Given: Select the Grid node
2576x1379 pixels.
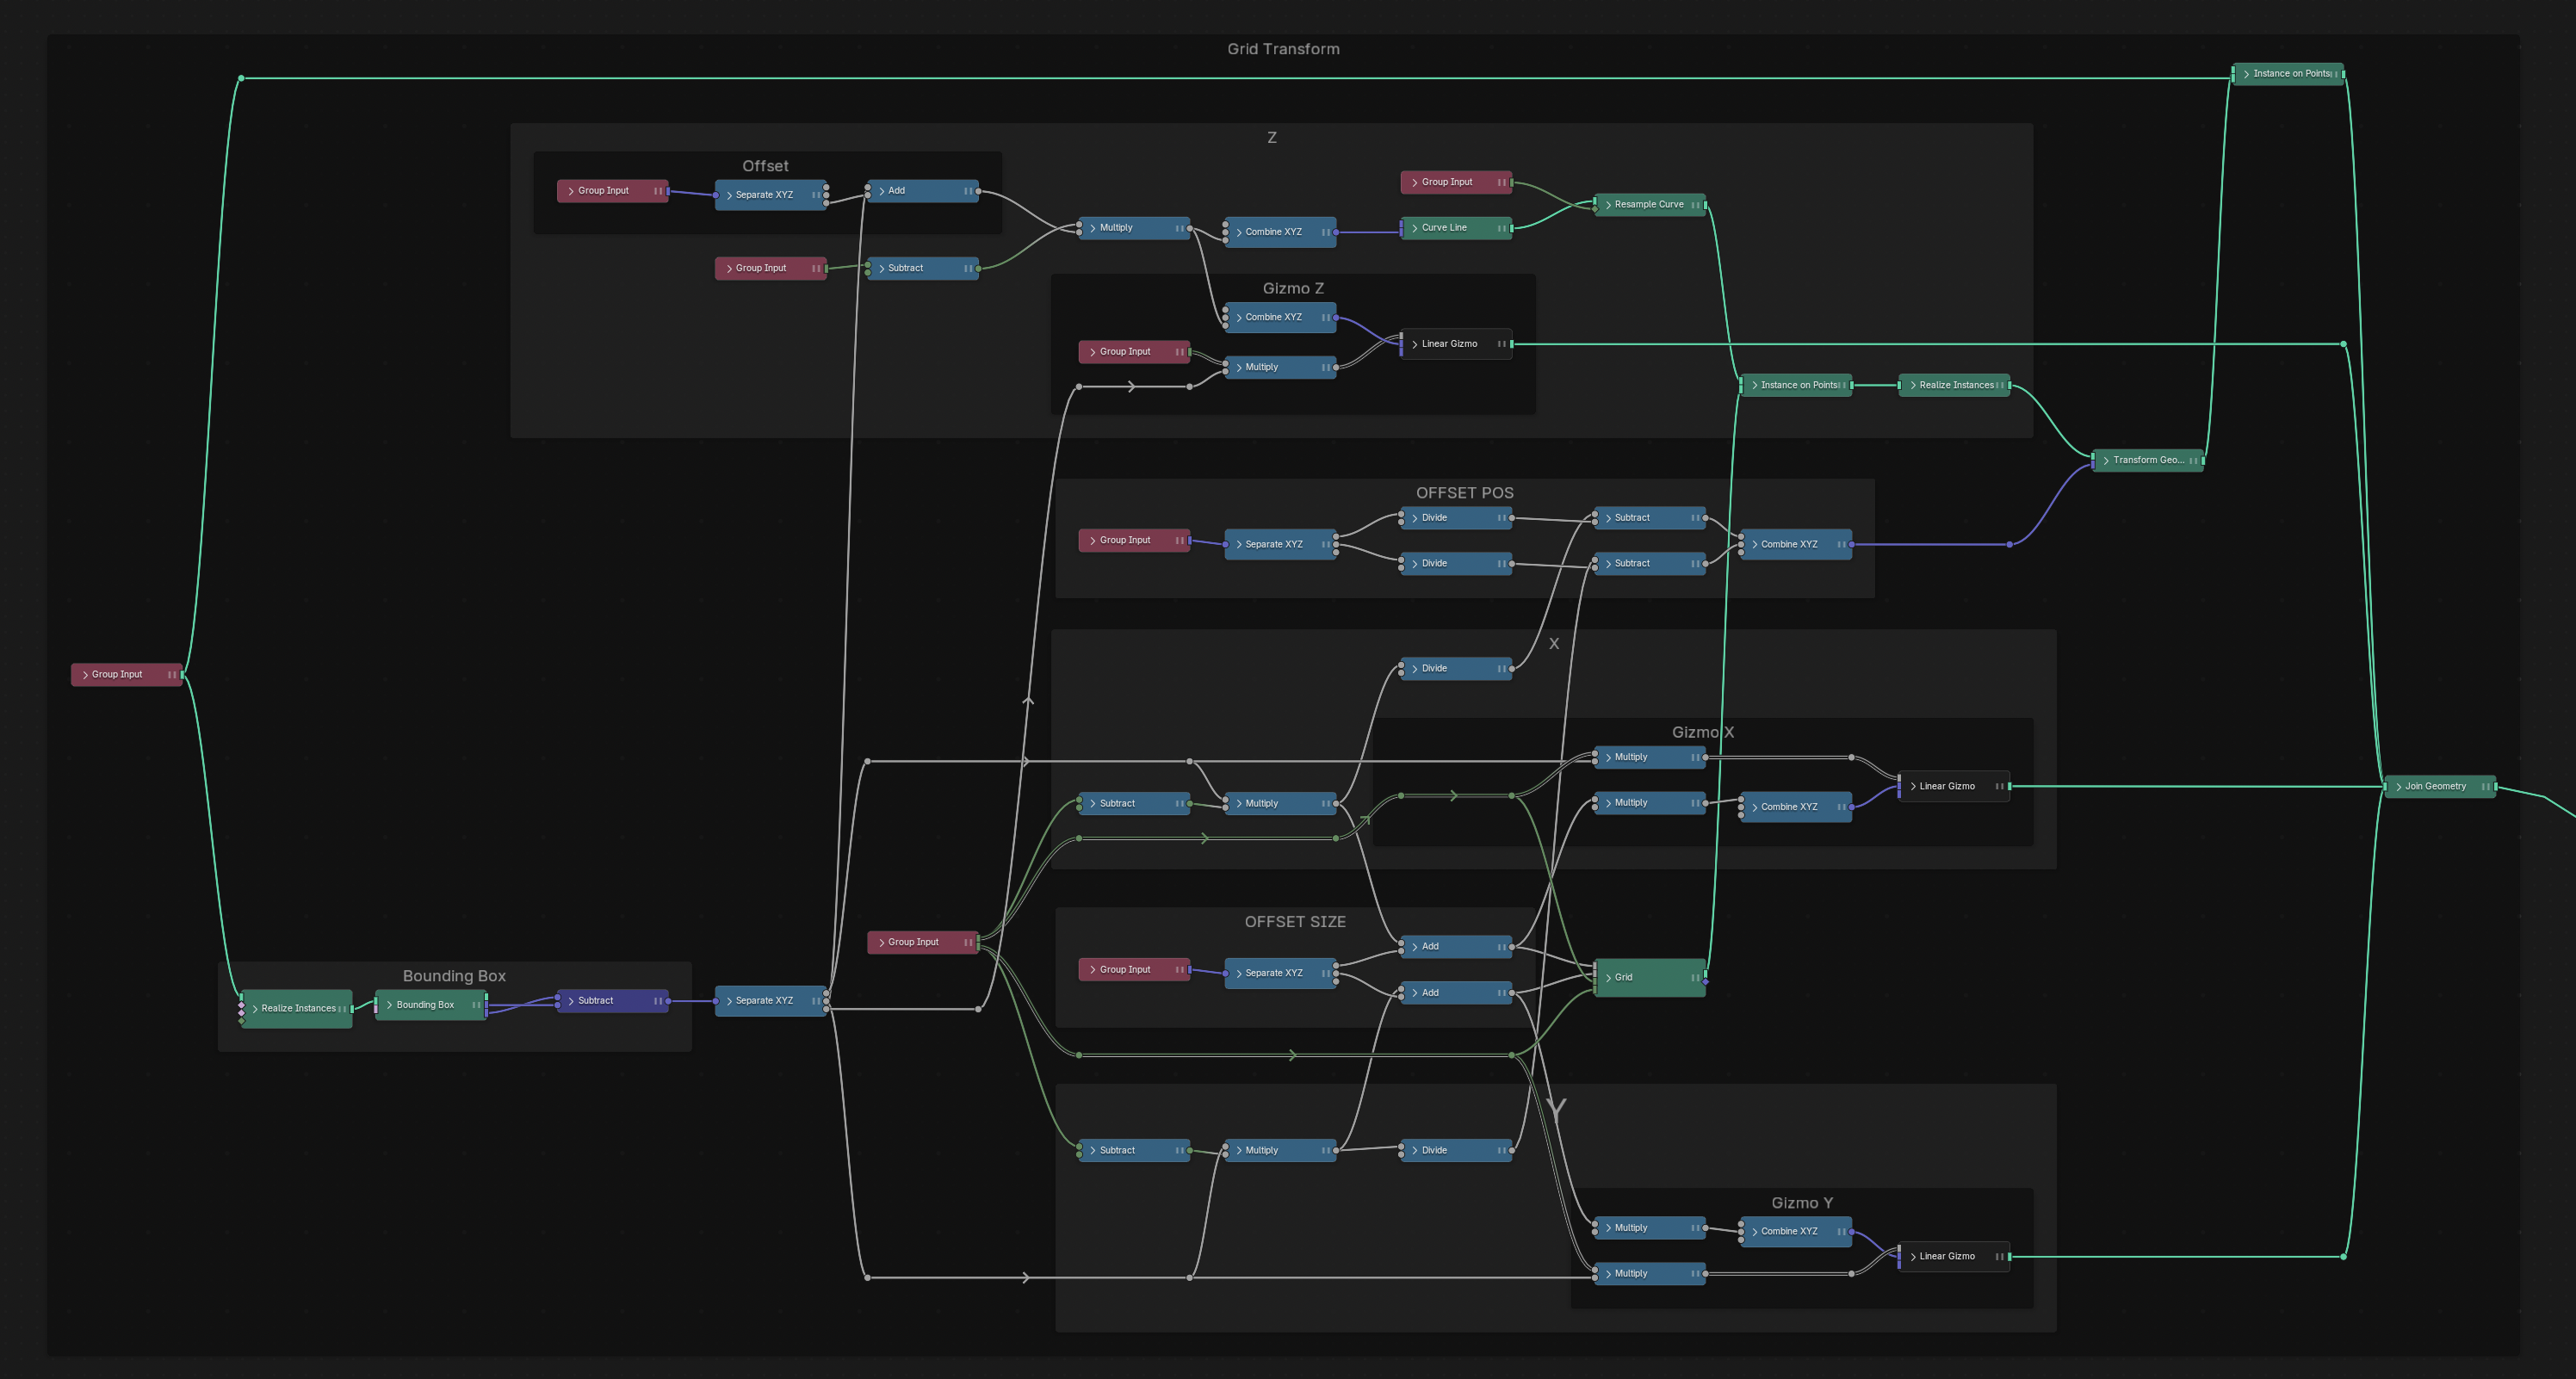Looking at the screenshot, I should (1649, 978).
